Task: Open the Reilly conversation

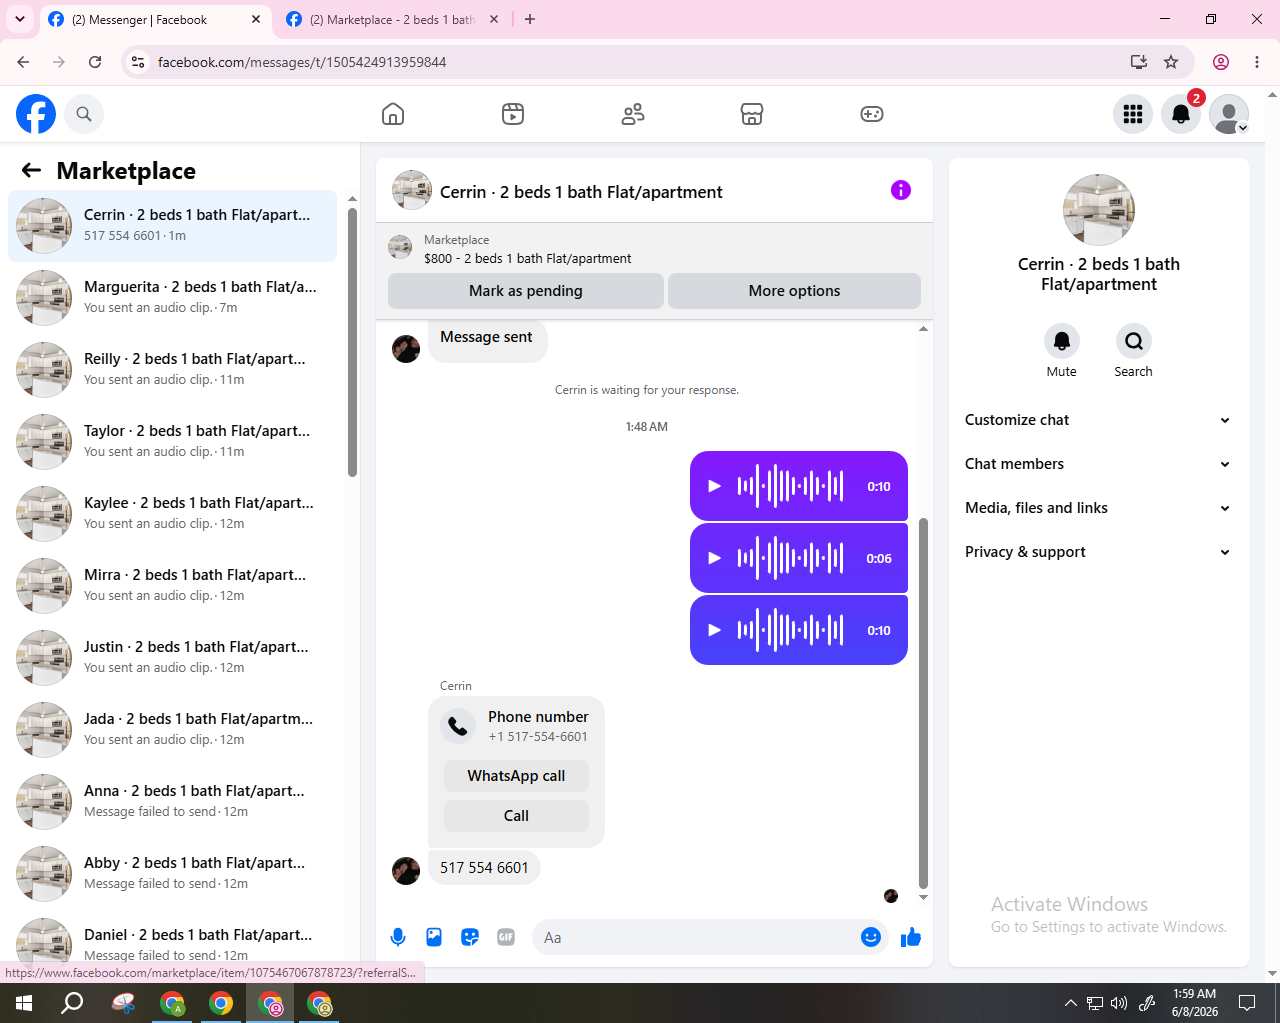Action: 173,369
